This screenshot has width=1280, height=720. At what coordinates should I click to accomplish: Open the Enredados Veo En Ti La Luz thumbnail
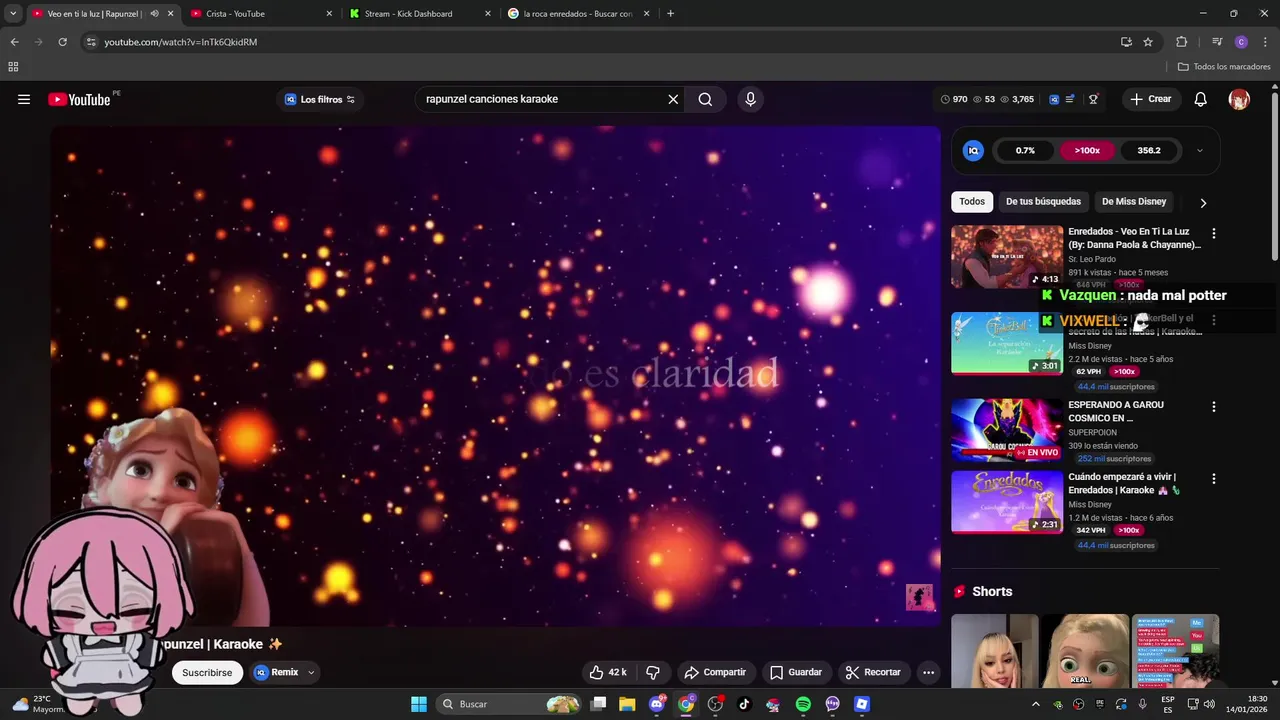(1007, 257)
